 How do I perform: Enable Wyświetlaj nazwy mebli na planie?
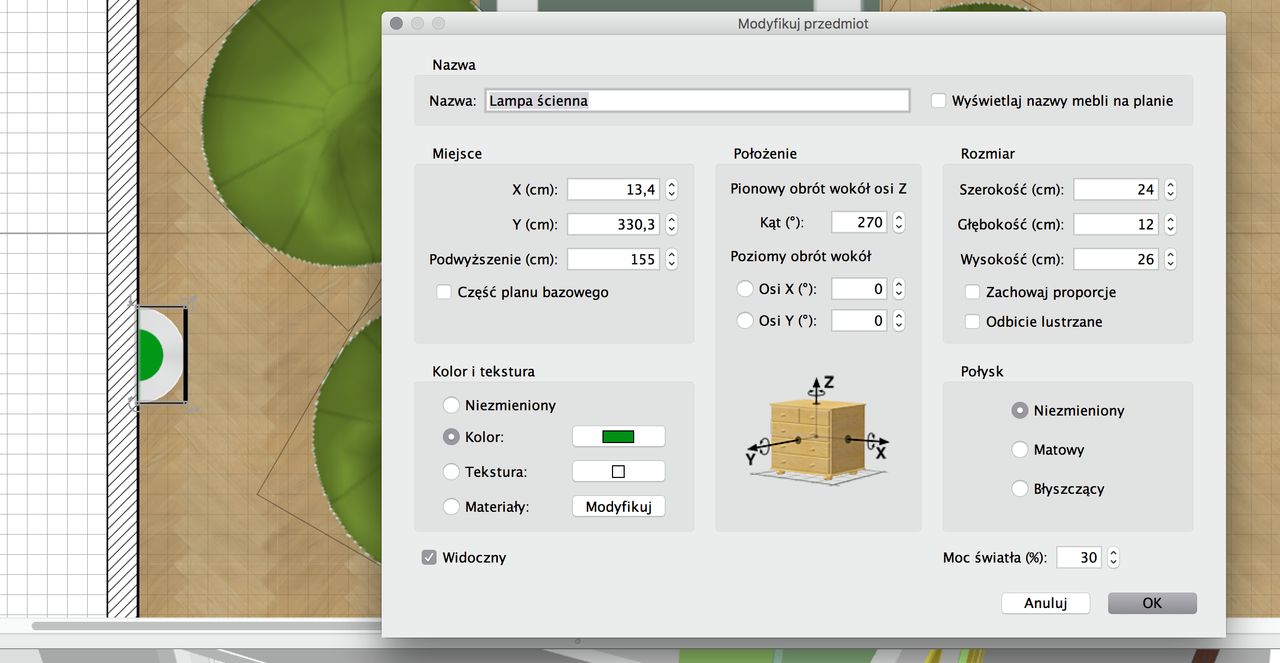(x=938, y=101)
